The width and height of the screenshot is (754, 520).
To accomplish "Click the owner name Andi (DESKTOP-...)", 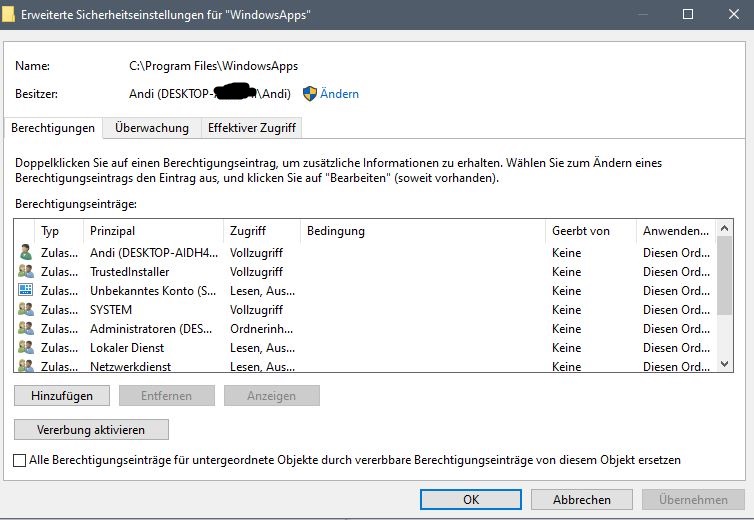I will tap(210, 94).
